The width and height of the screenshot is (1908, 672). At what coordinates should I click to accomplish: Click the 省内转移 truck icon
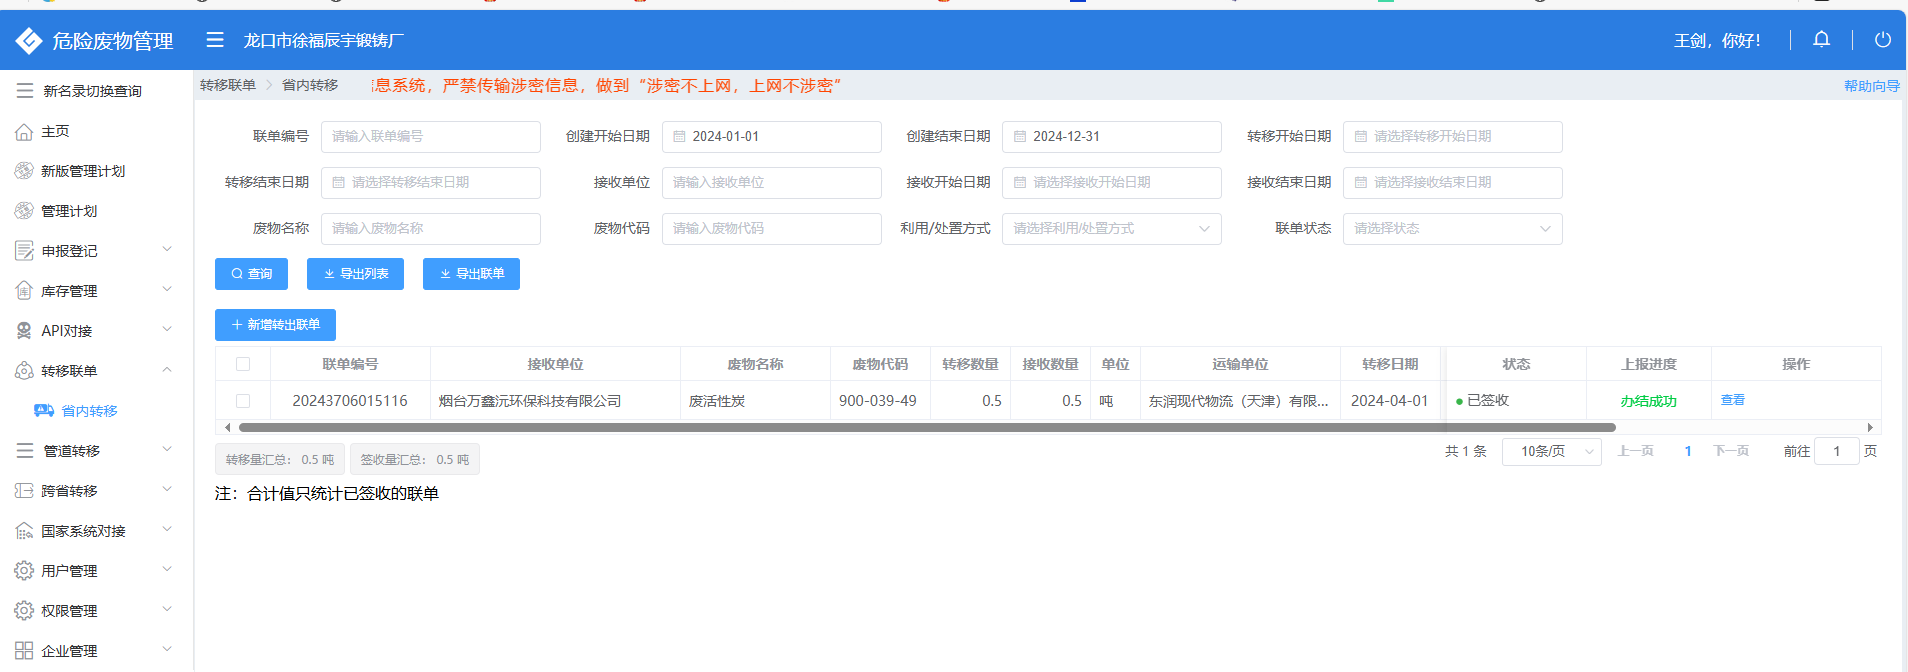[44, 411]
